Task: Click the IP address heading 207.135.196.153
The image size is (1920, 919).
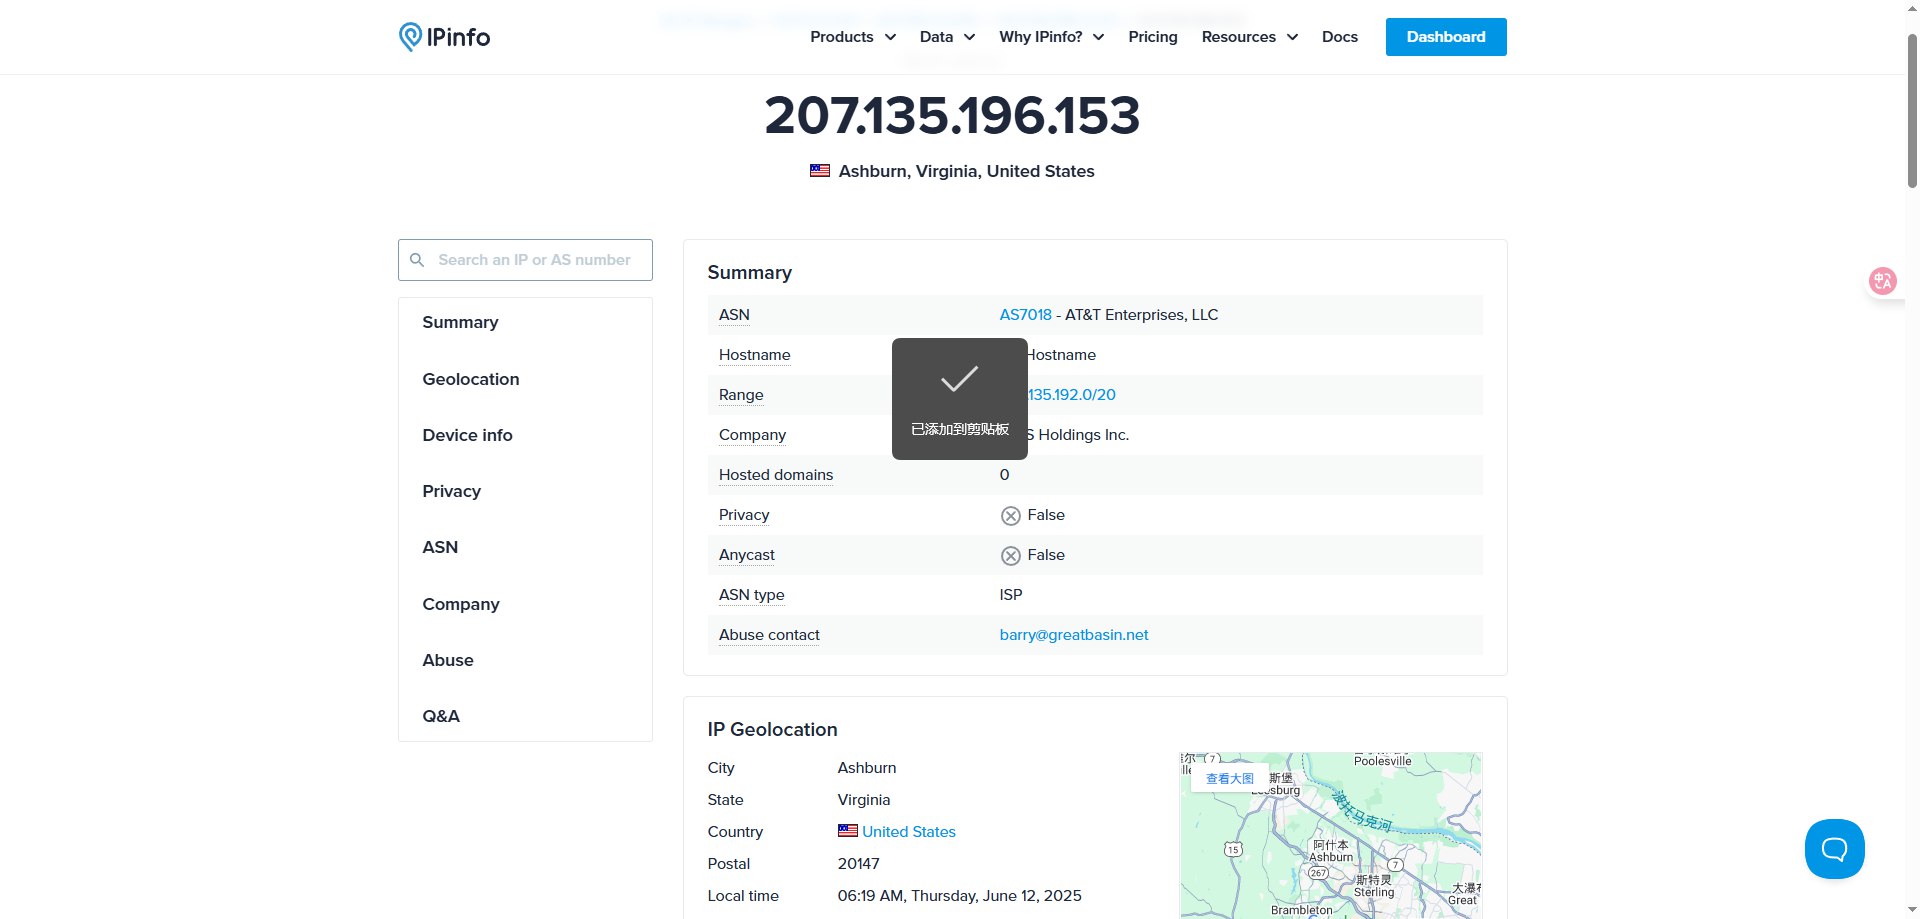Action: pyautogui.click(x=952, y=116)
